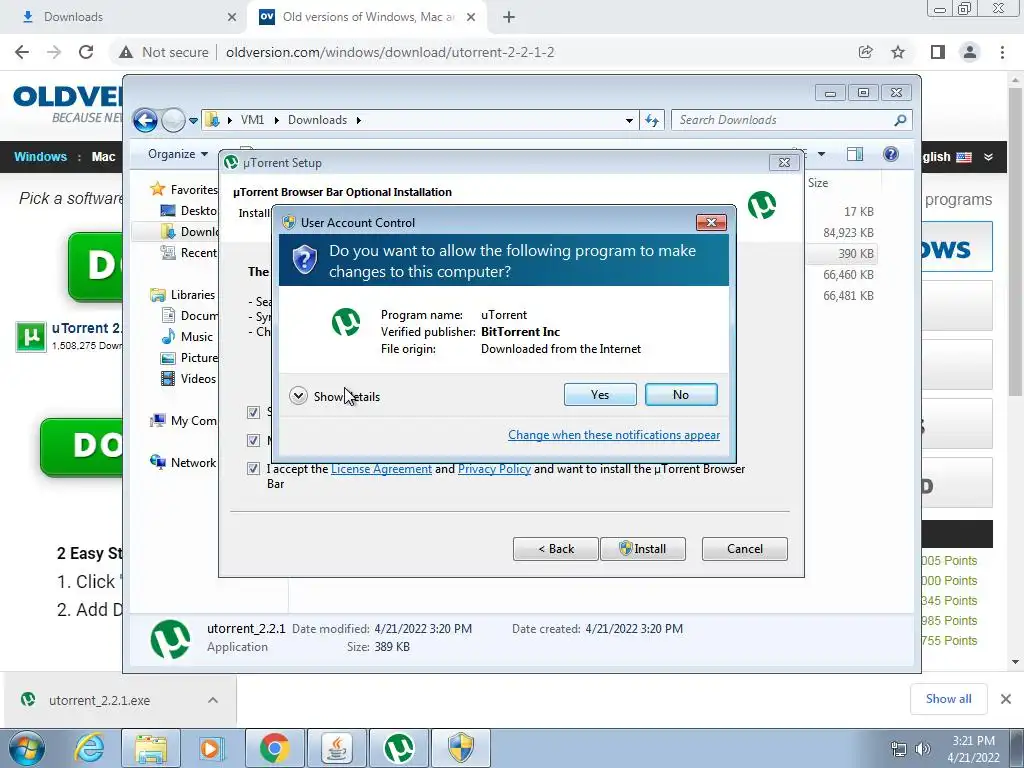Click Cancel in µTorrent Setup
The image size is (1024, 768).
[744, 549]
